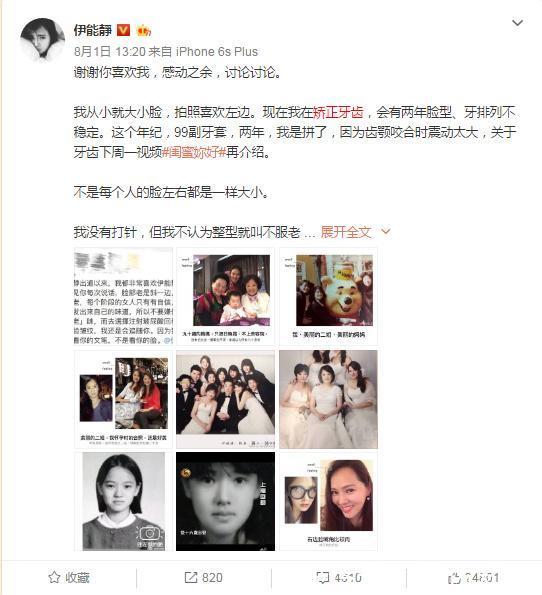Image resolution: width=542 pixels, height=595 pixels.
Task: Open the 矫正牙齿 highlighted link
Action: [x=338, y=112]
